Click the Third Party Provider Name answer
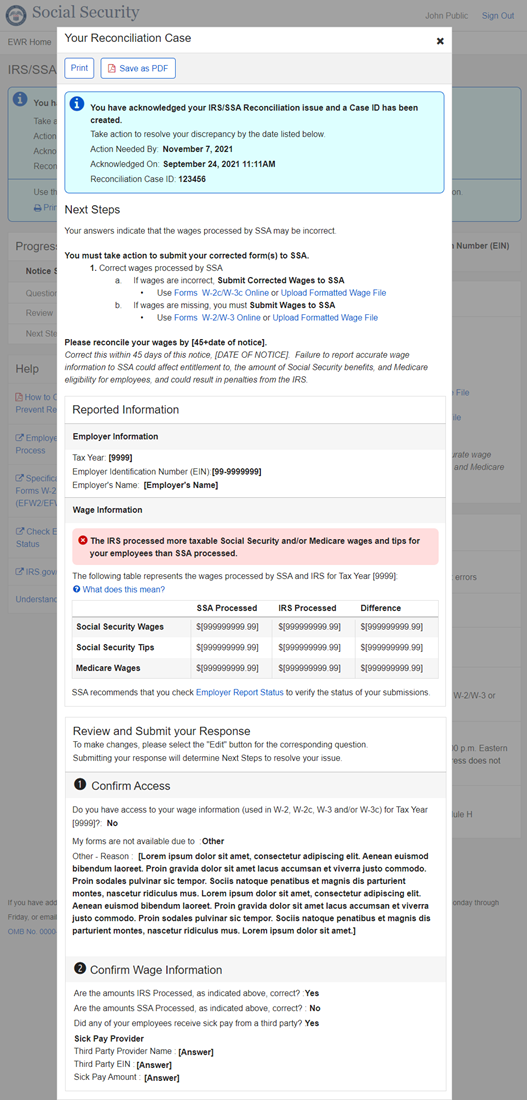The image size is (527, 1100). pos(196,1052)
